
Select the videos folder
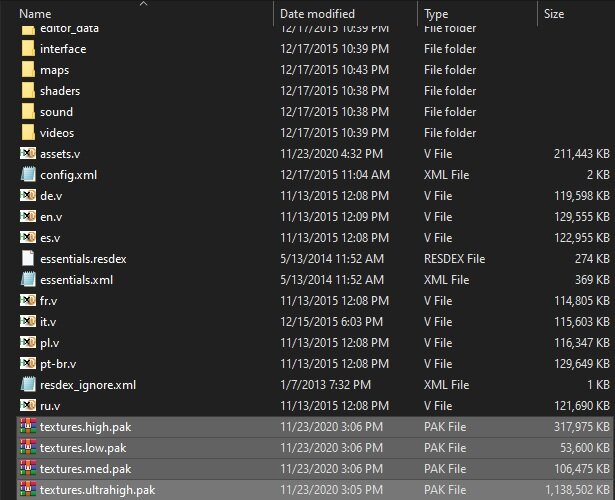point(57,133)
